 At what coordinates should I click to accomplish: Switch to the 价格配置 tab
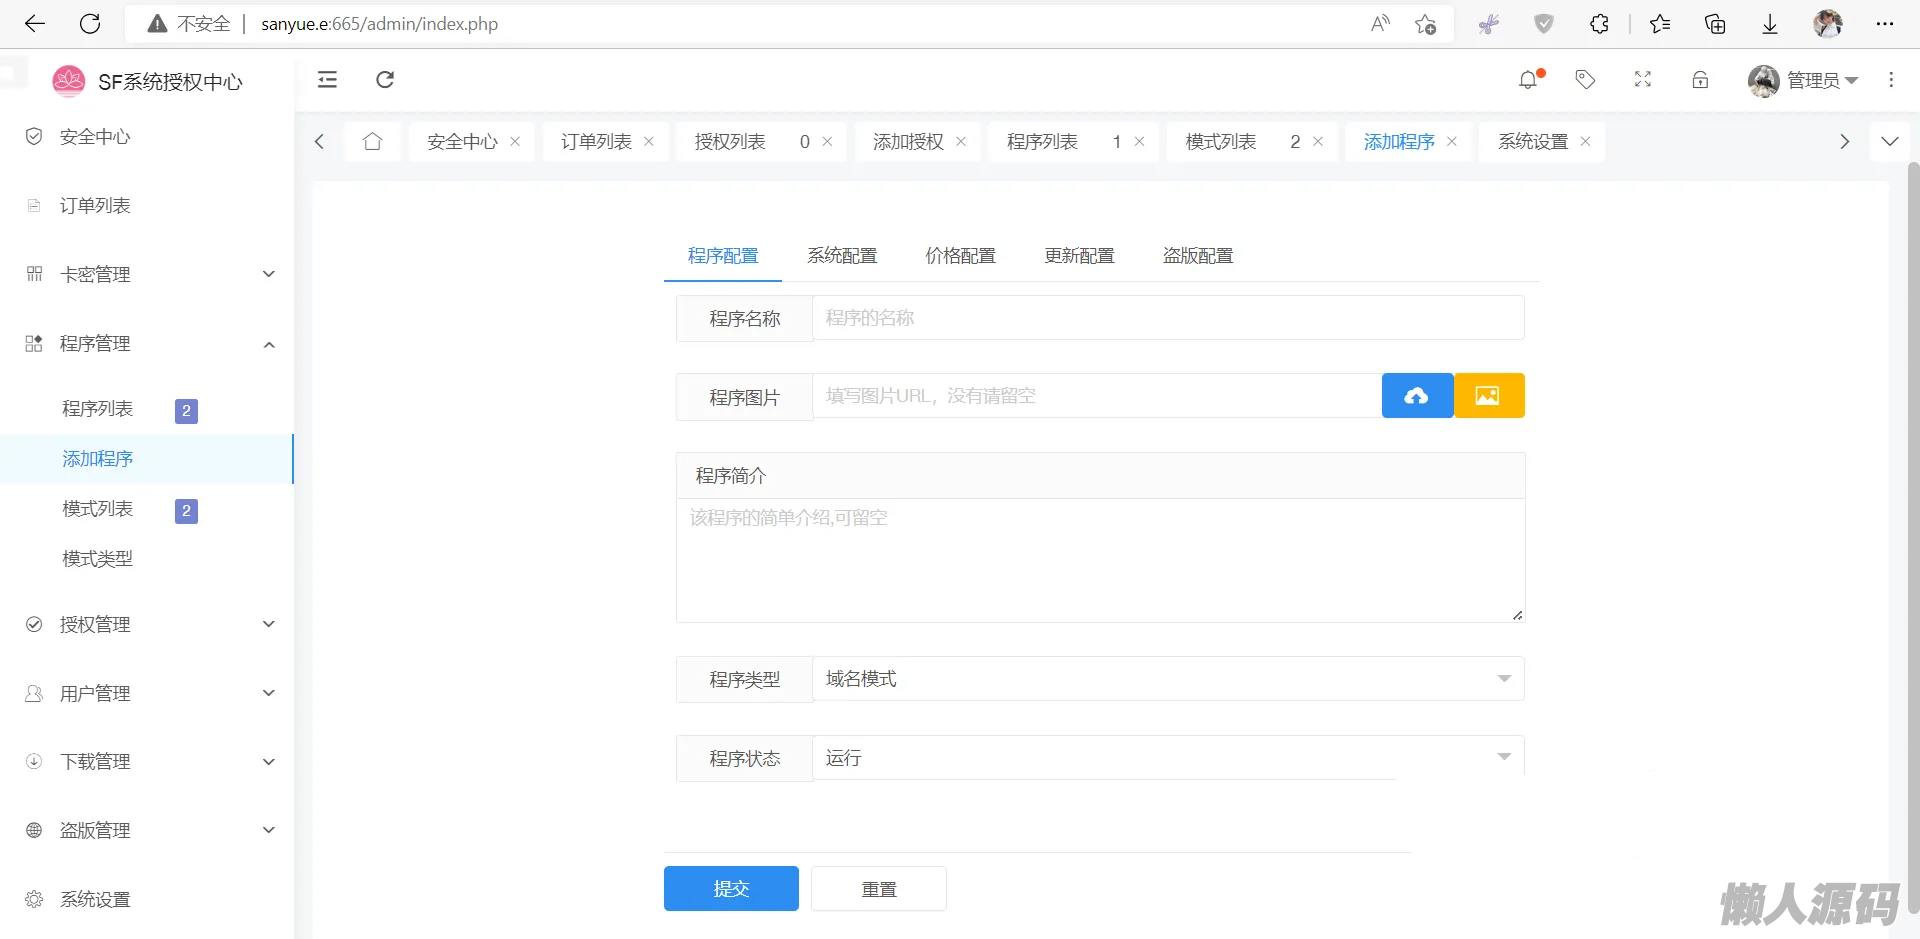(960, 256)
